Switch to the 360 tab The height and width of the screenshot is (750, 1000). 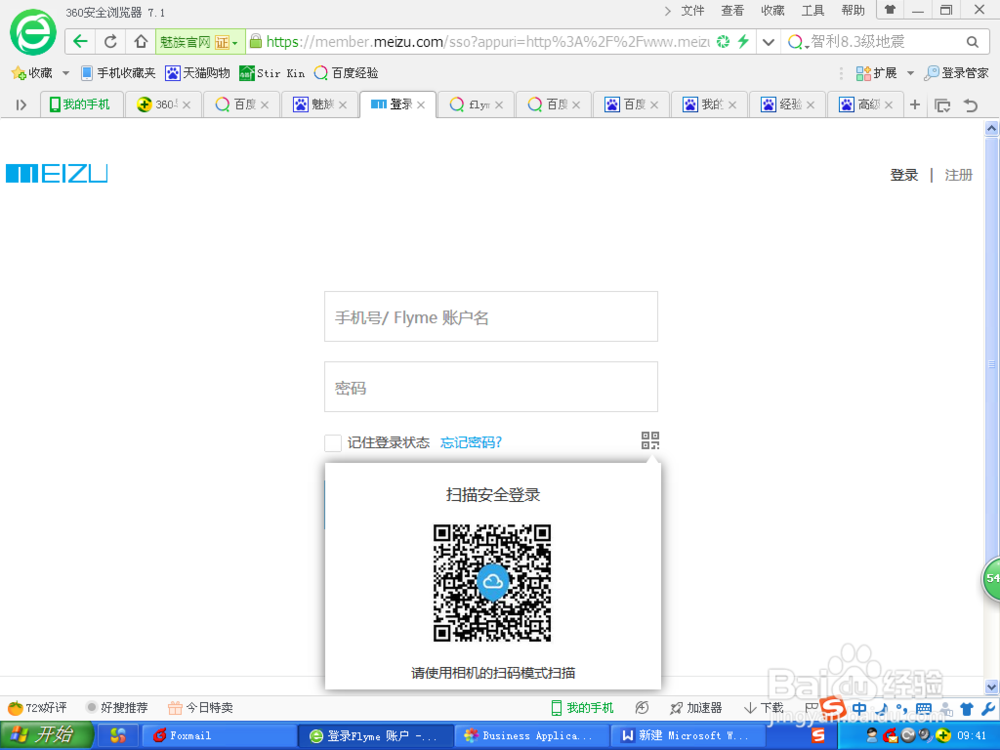(x=164, y=105)
